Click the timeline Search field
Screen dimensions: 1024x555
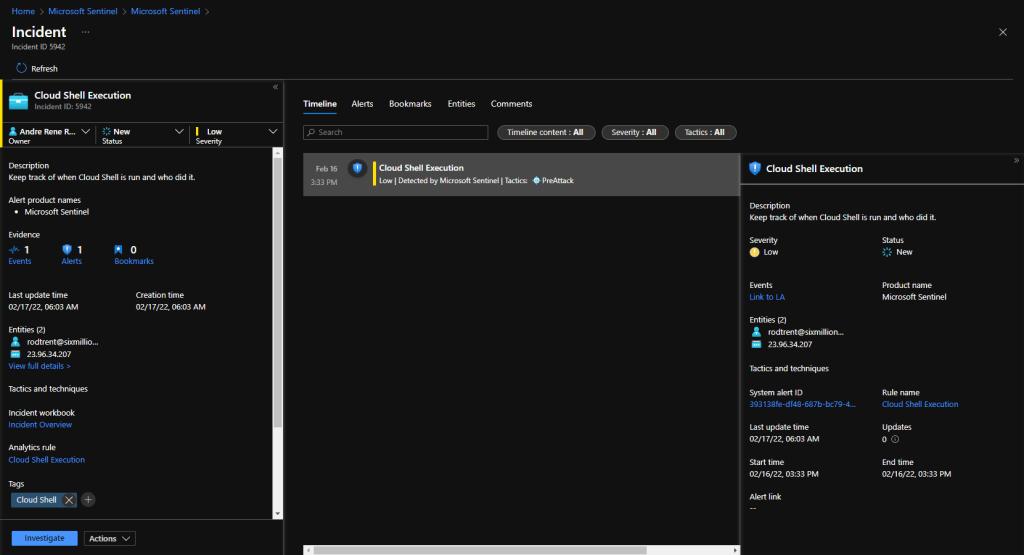tap(396, 133)
